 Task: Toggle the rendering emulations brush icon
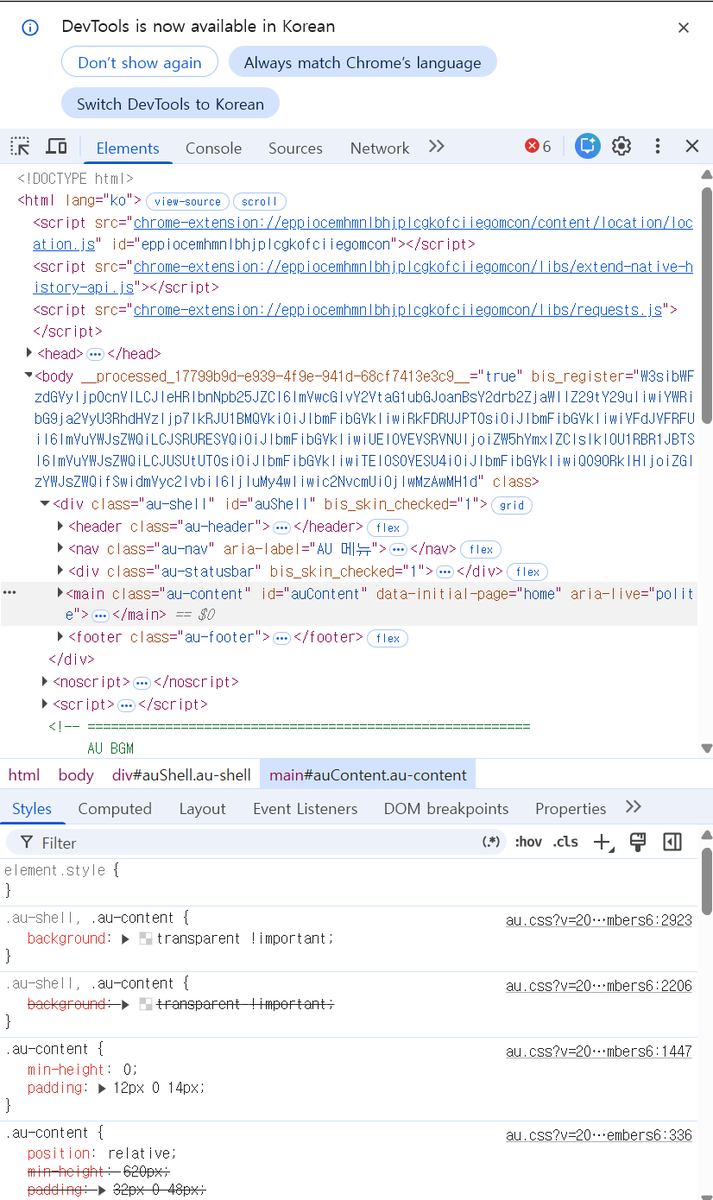(x=637, y=842)
